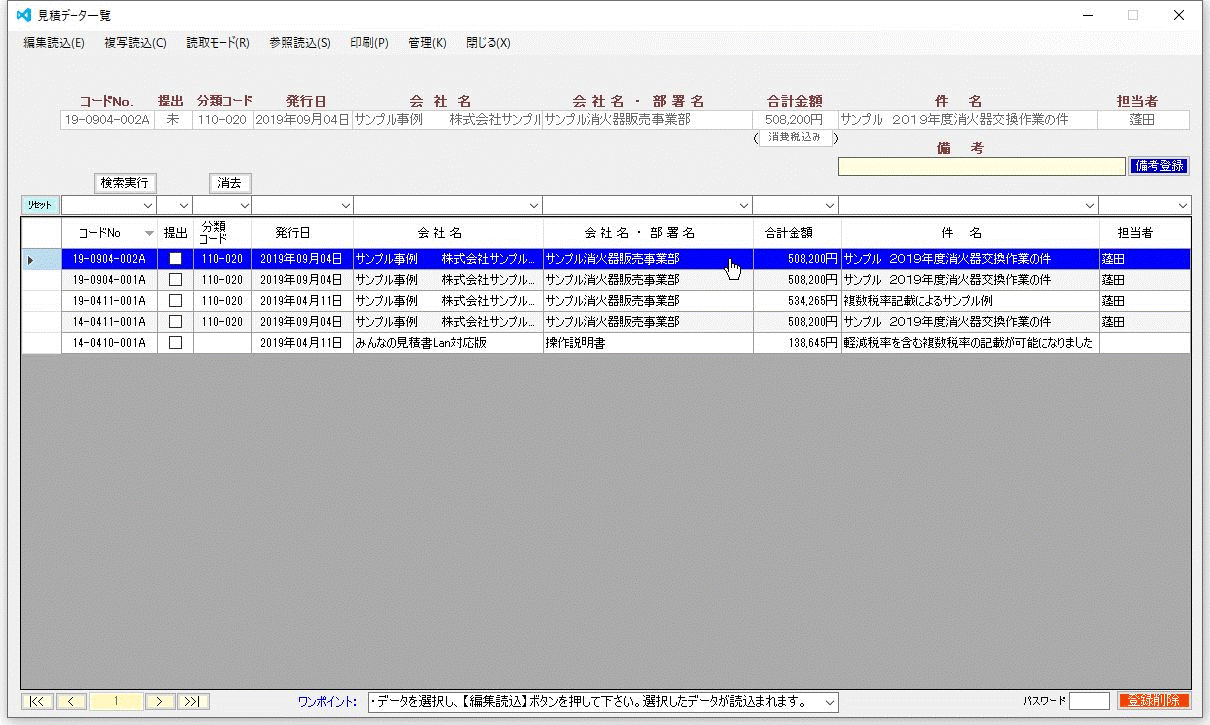Open the 担当者 filter dropdown
The height and width of the screenshot is (725, 1210).
[x=1183, y=206]
